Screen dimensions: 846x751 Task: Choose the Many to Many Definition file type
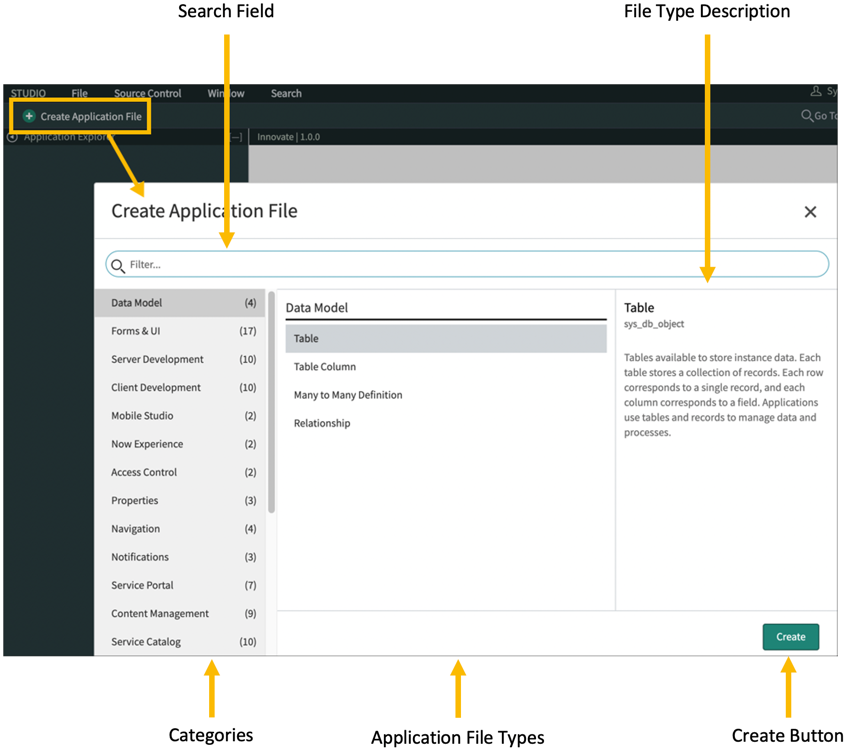348,395
